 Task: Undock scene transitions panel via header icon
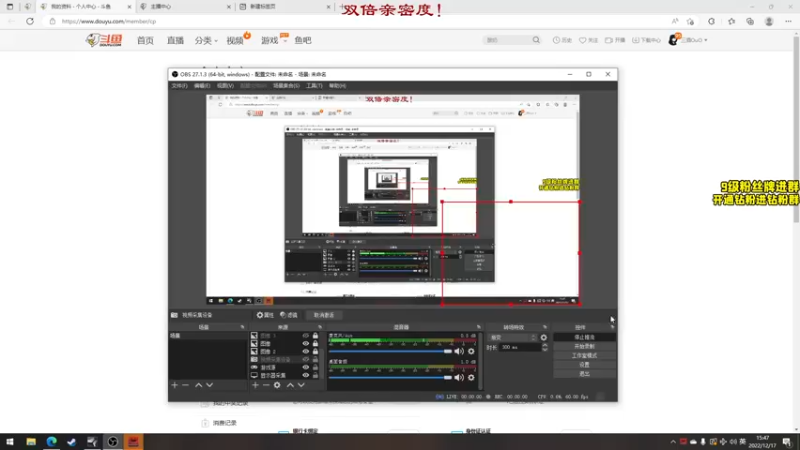point(544,327)
